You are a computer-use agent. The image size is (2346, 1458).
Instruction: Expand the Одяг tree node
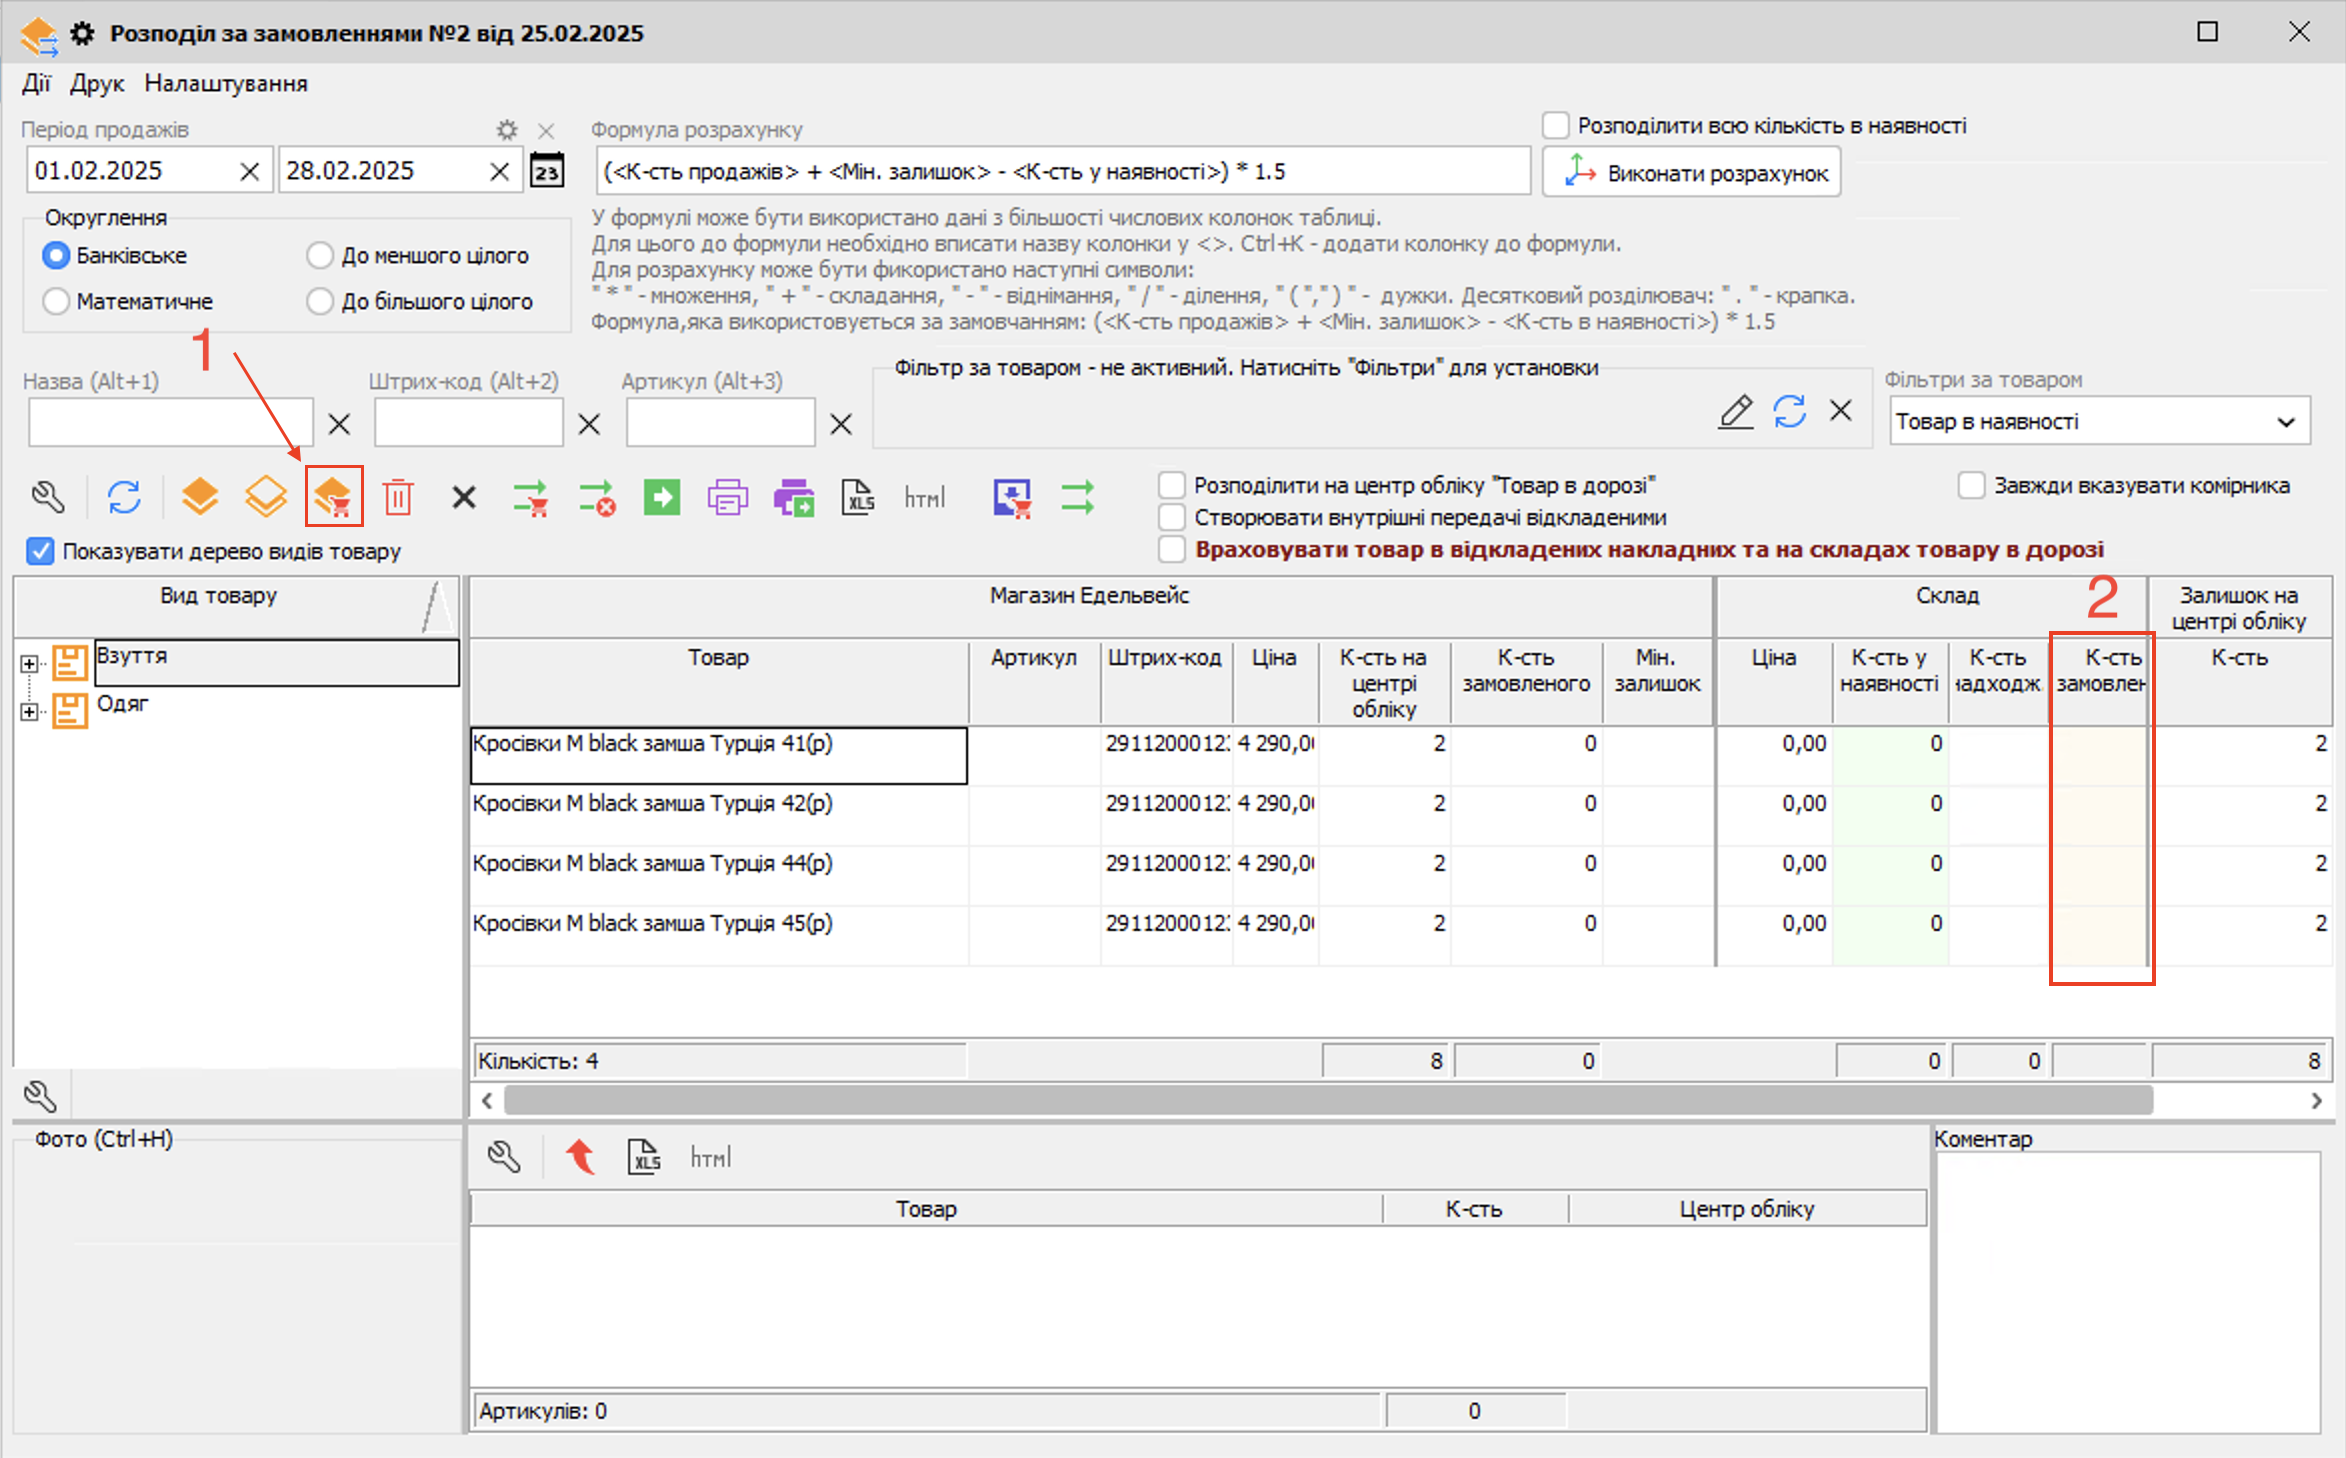[x=29, y=712]
